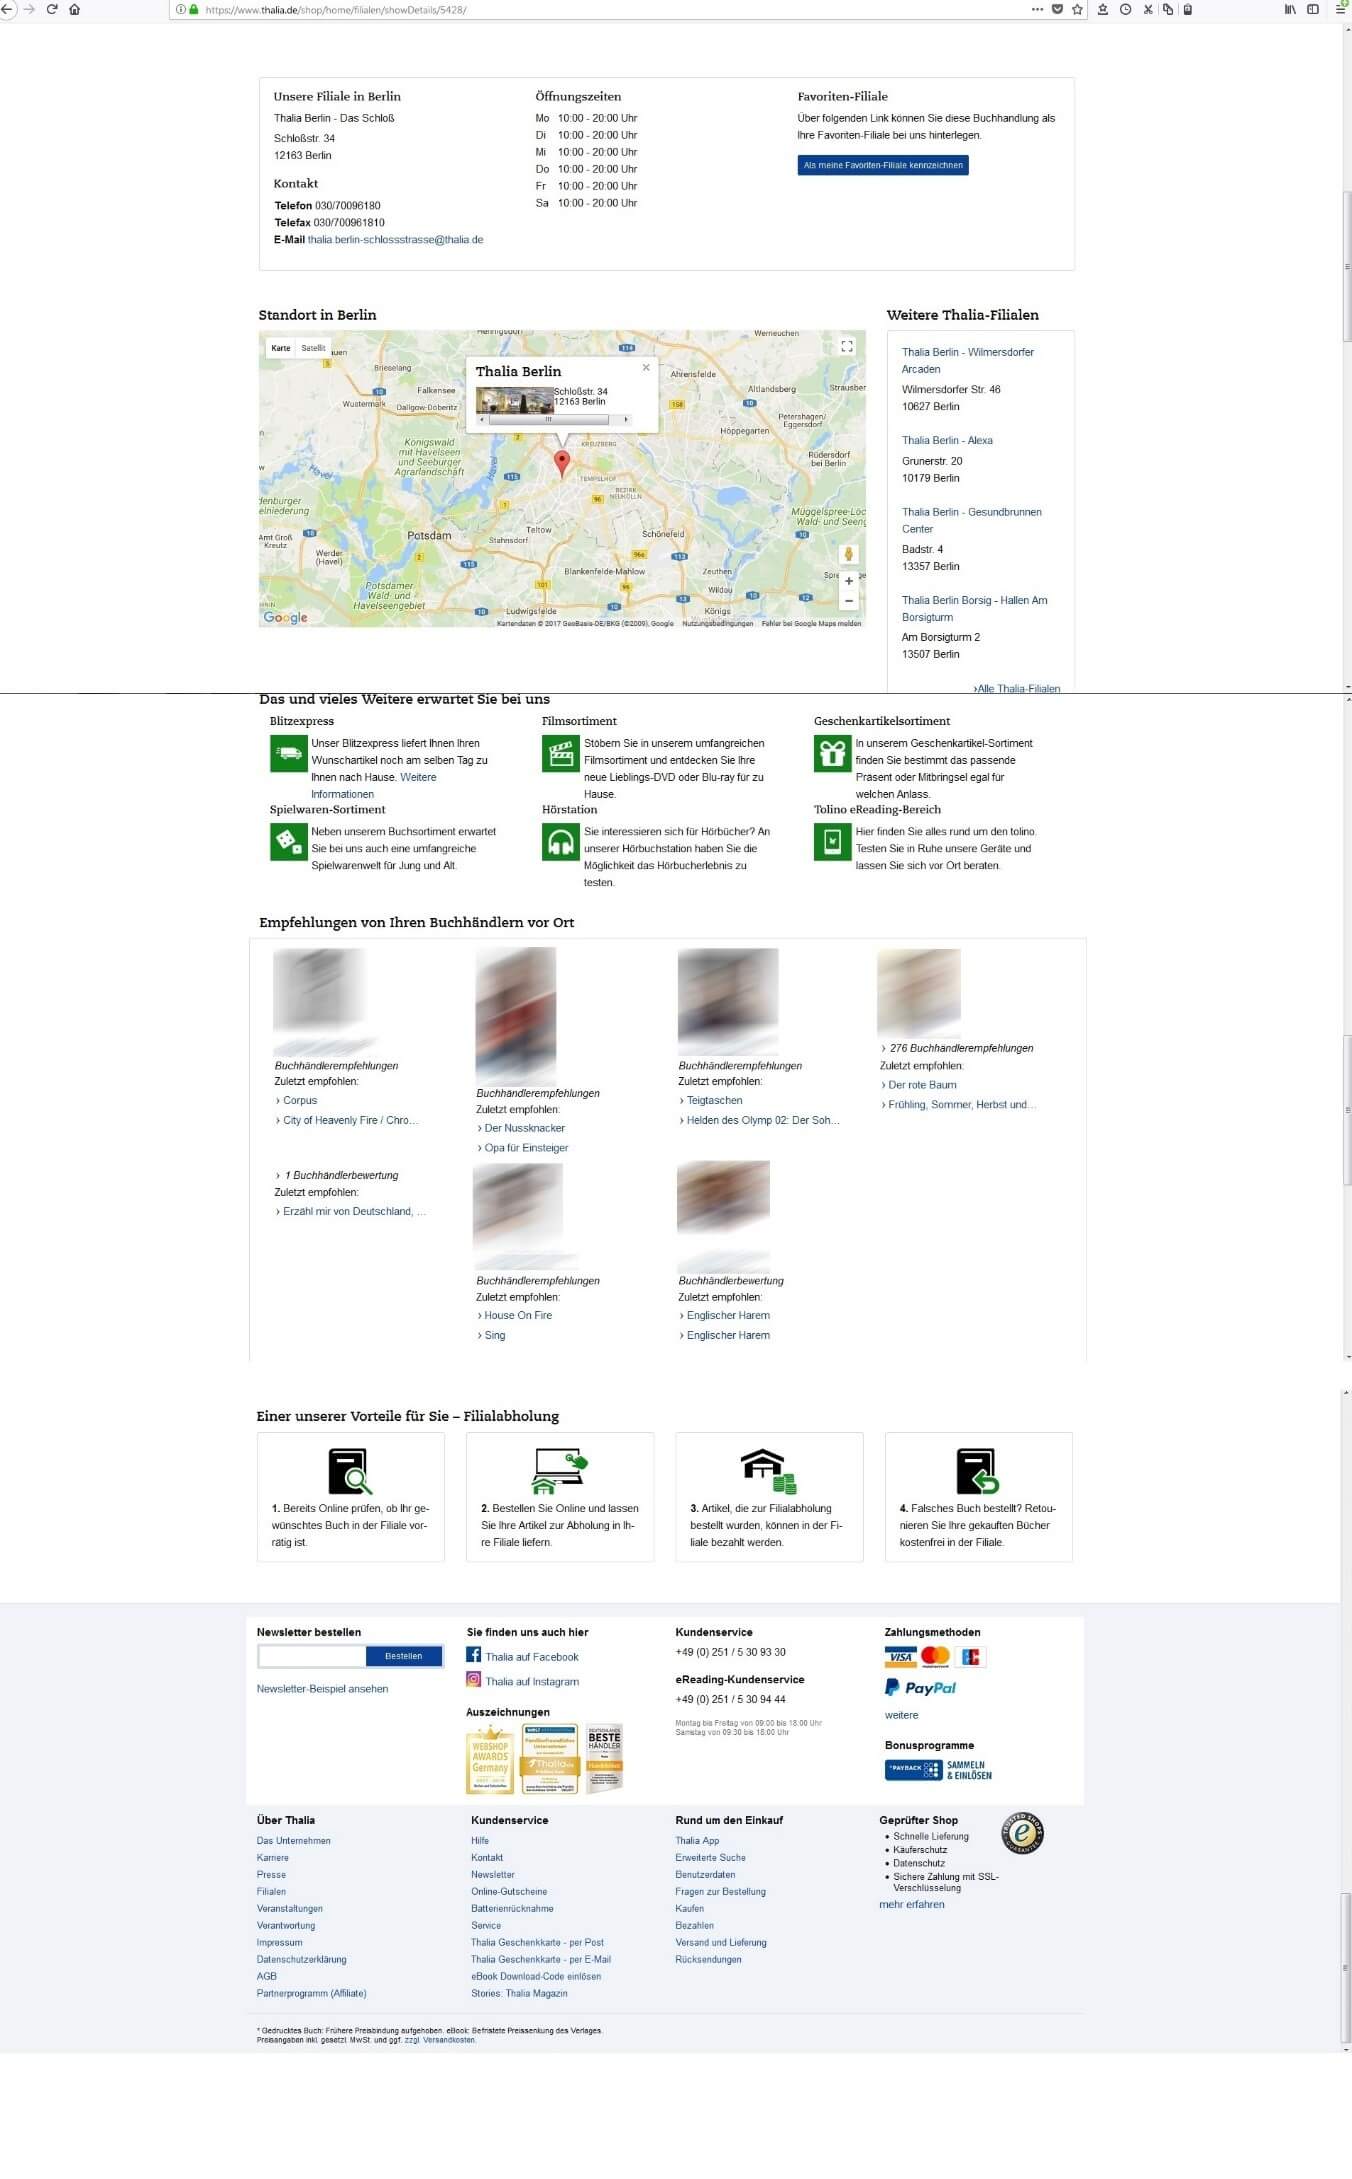
Task: Click the store photo thumbnail in map popup
Action: tap(514, 401)
